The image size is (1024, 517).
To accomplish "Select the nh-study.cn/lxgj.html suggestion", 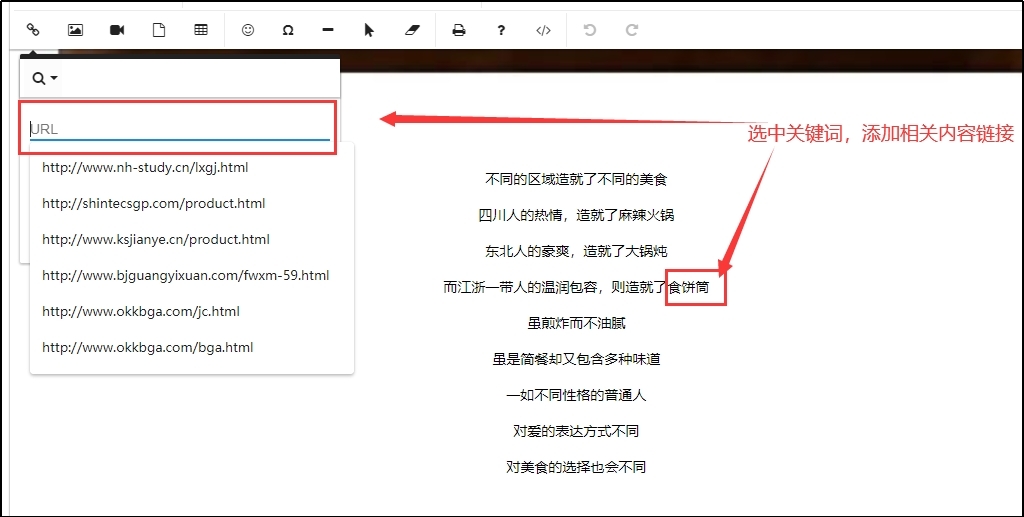I will click(145, 168).
